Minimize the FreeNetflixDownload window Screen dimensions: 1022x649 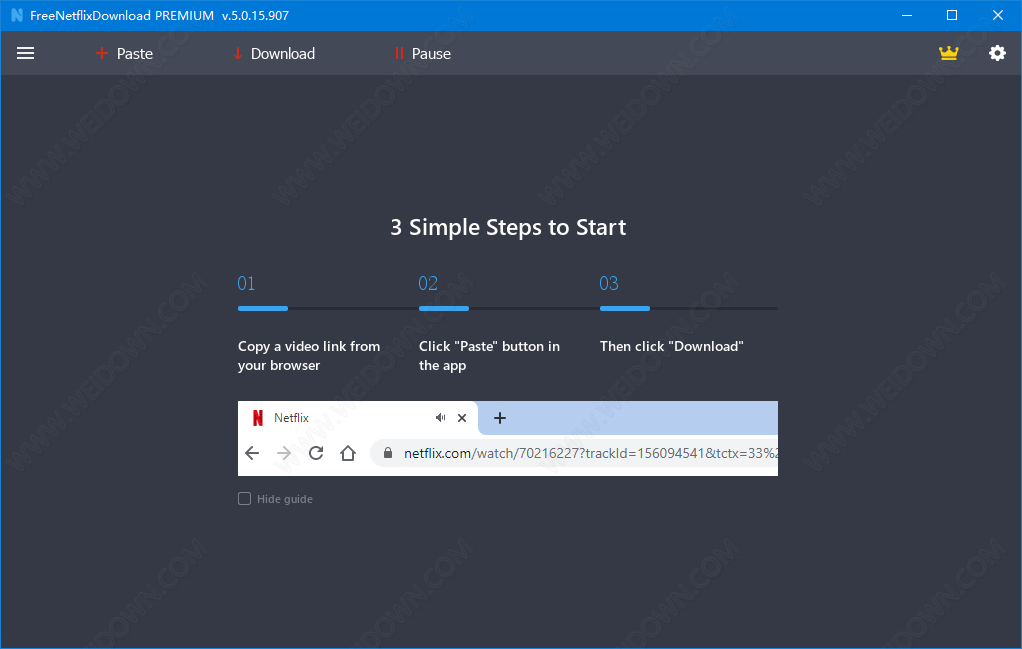(x=907, y=15)
